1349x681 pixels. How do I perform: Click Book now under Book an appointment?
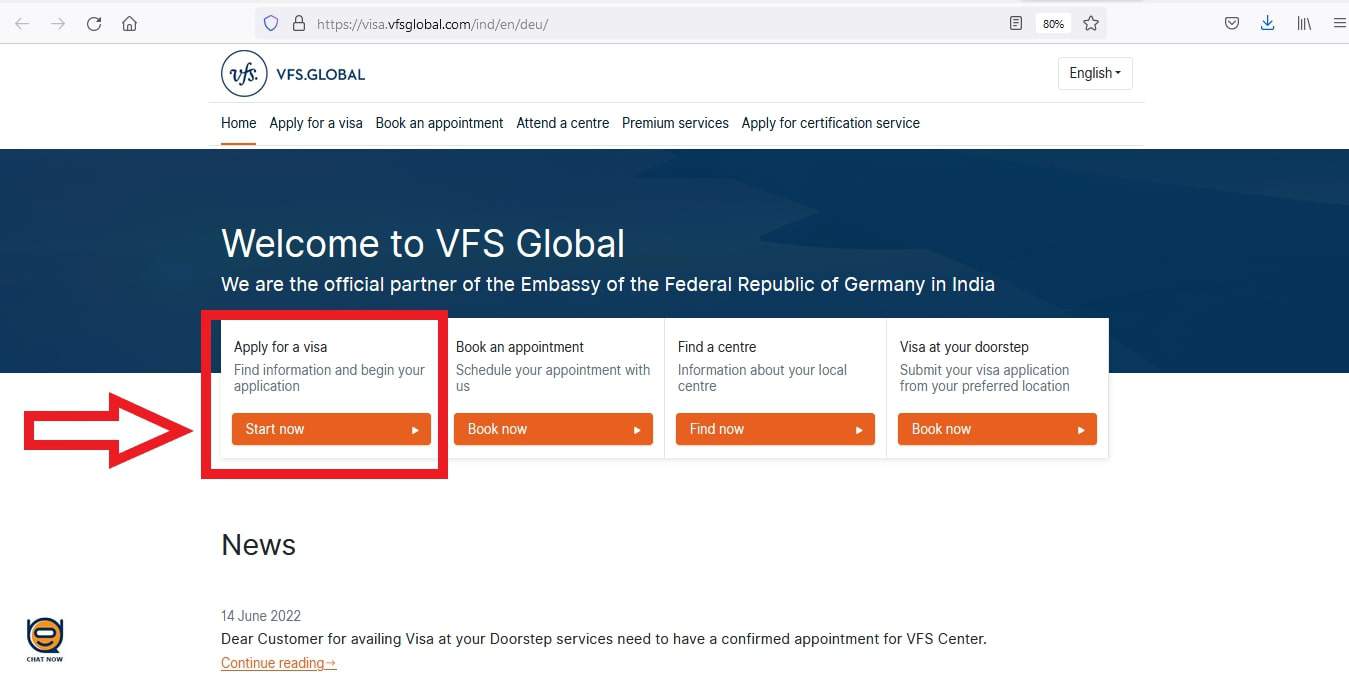tap(553, 429)
